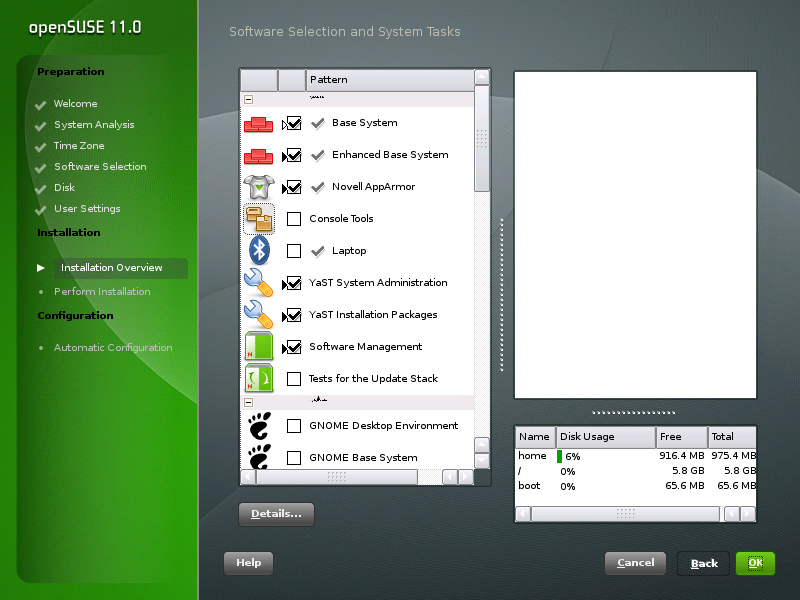This screenshot has height=600, width=800.
Task: Click the Time Zone step in sidebar
Action: coord(79,146)
